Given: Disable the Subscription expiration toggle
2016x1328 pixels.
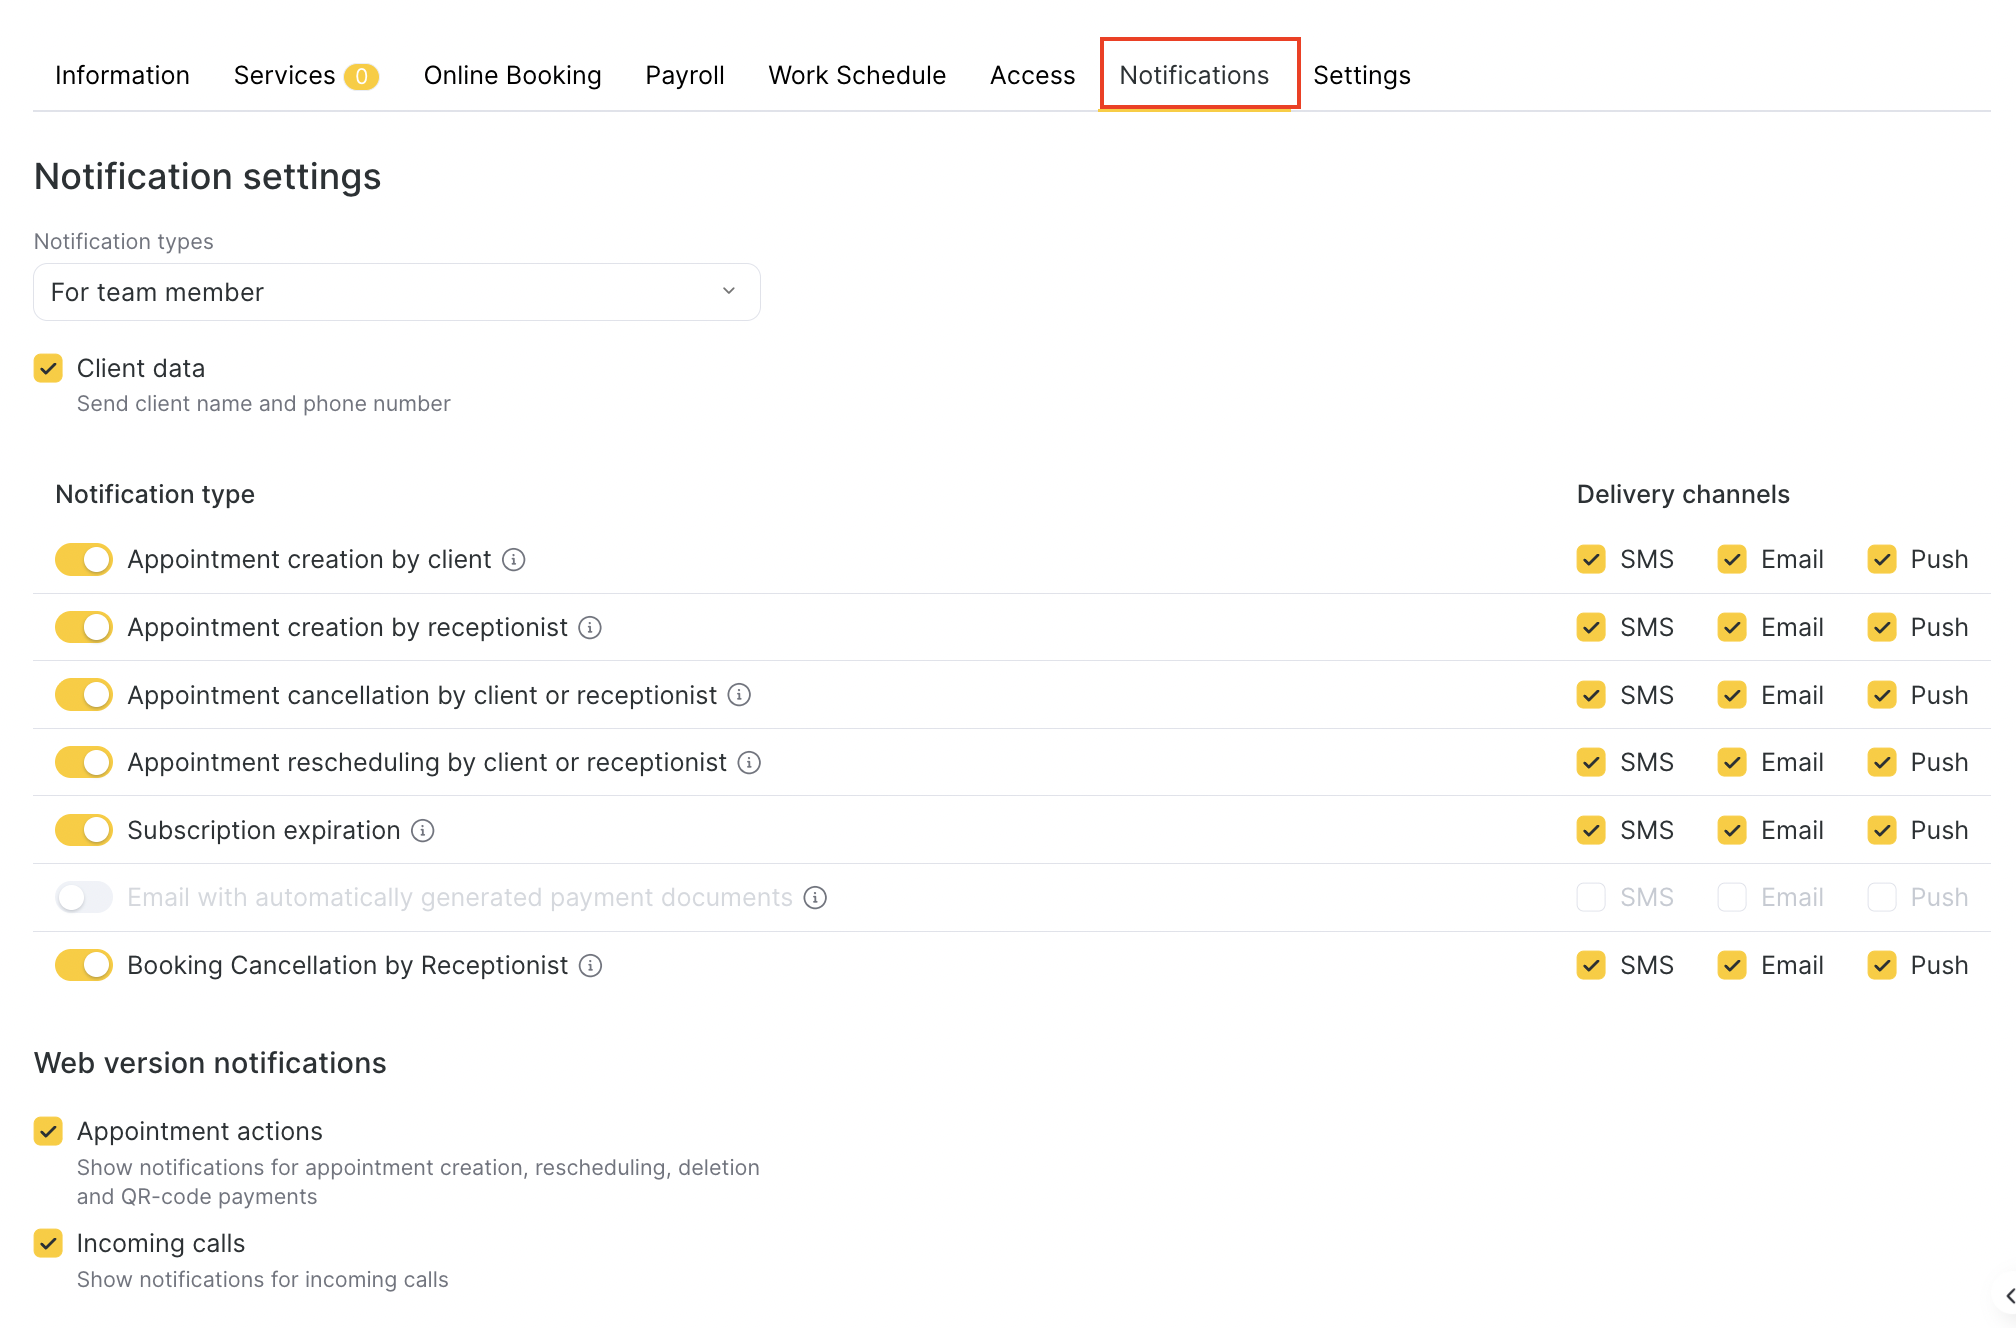Looking at the screenshot, I should (84, 830).
